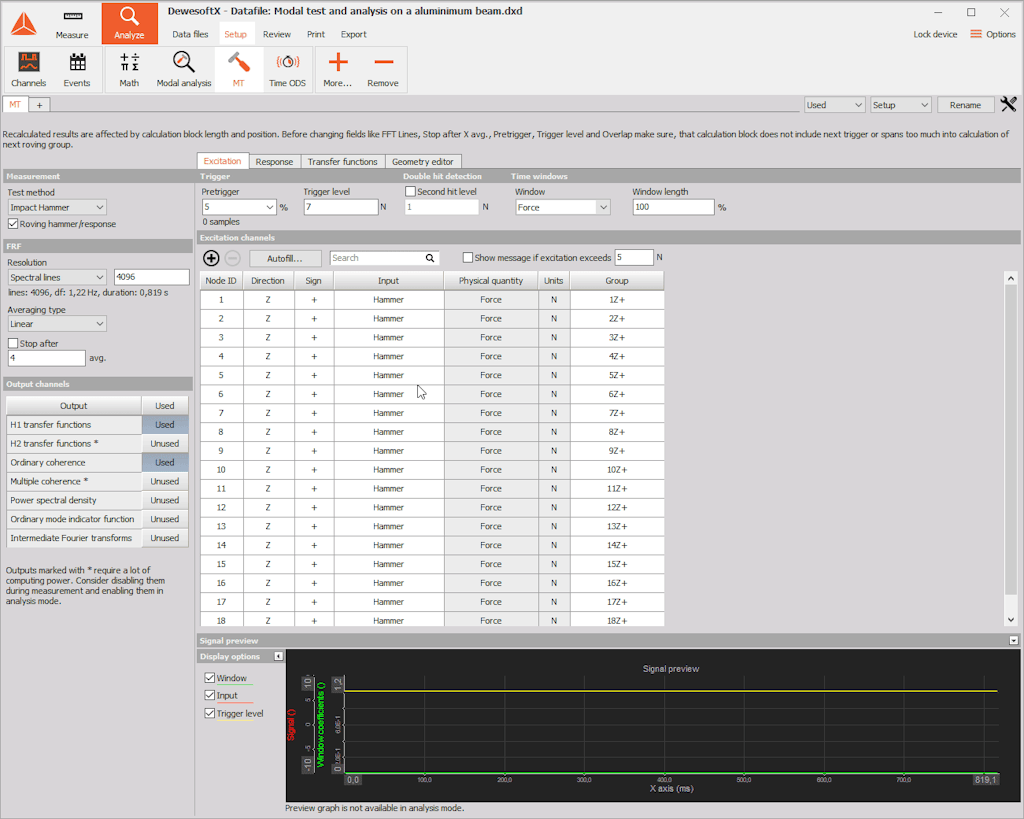
Task: Add a new excitation channel with plus icon
Action: tap(211, 258)
